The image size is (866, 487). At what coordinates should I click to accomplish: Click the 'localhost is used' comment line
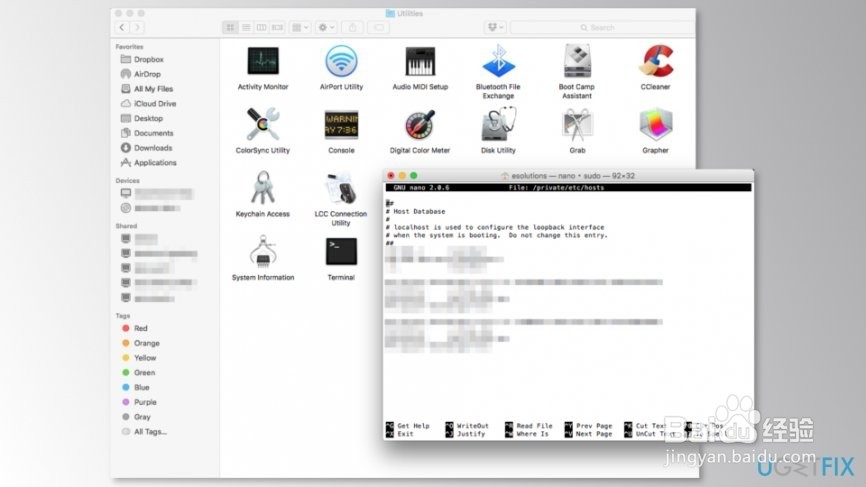click(495, 227)
